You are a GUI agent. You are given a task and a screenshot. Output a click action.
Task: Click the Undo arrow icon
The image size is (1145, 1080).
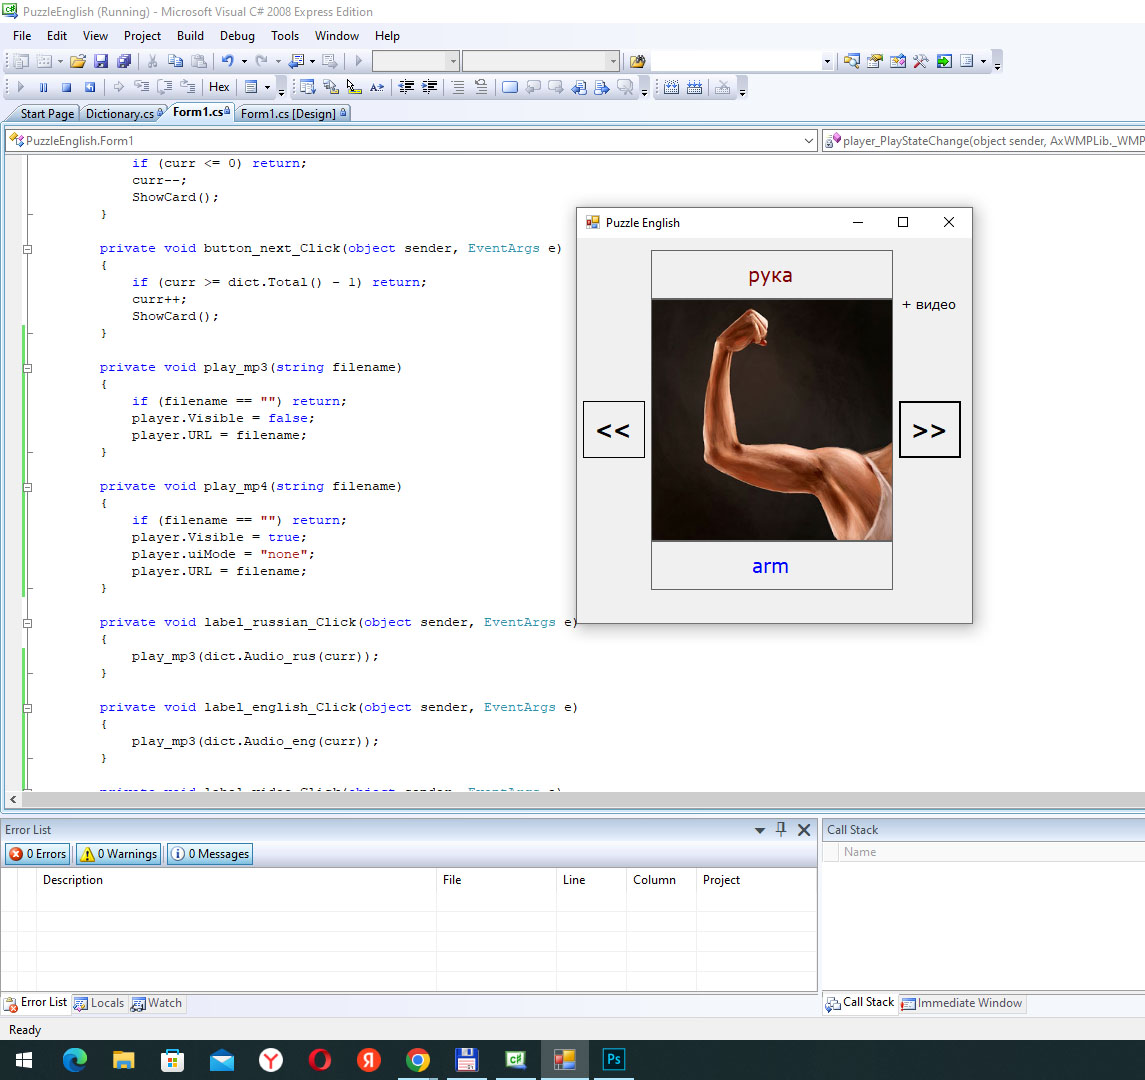[x=228, y=61]
